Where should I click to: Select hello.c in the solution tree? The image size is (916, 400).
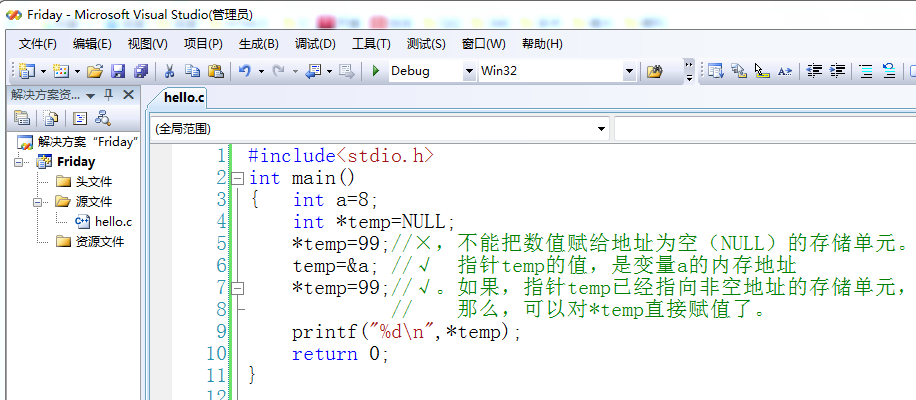[x=113, y=221]
